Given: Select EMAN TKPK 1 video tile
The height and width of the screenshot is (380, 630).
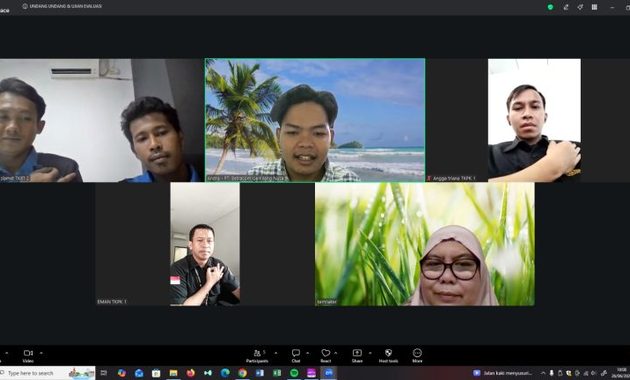Looking at the screenshot, I should pos(205,244).
